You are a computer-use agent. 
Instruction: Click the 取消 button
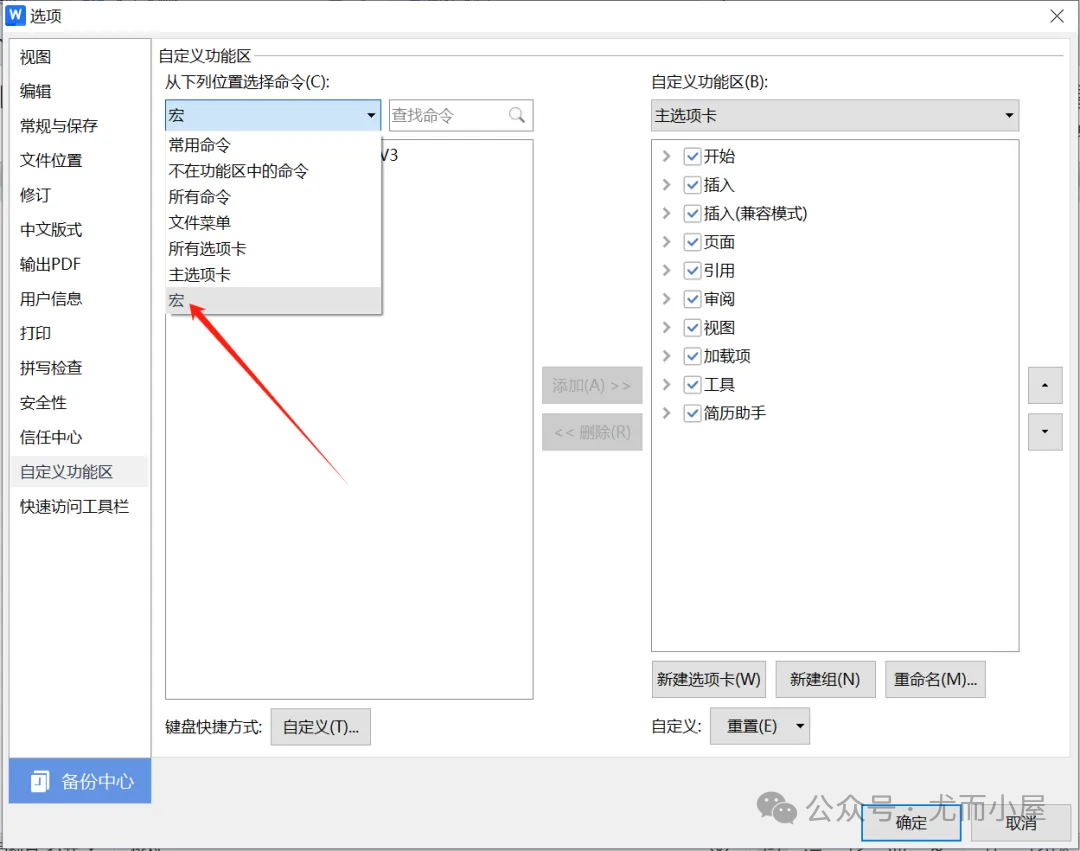click(x=1021, y=823)
